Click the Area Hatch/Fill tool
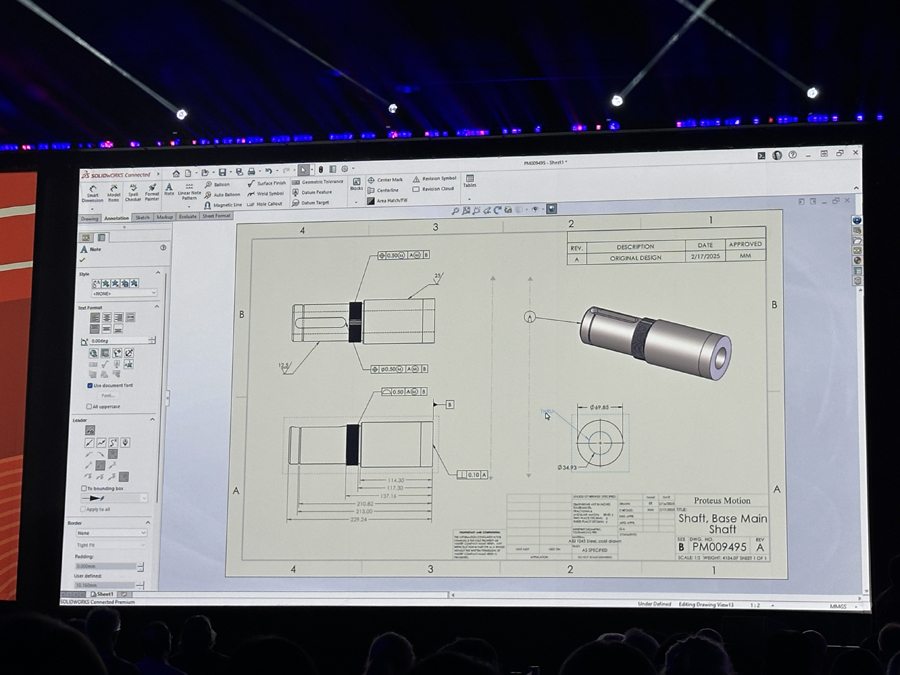The height and width of the screenshot is (675, 900). coord(390,201)
